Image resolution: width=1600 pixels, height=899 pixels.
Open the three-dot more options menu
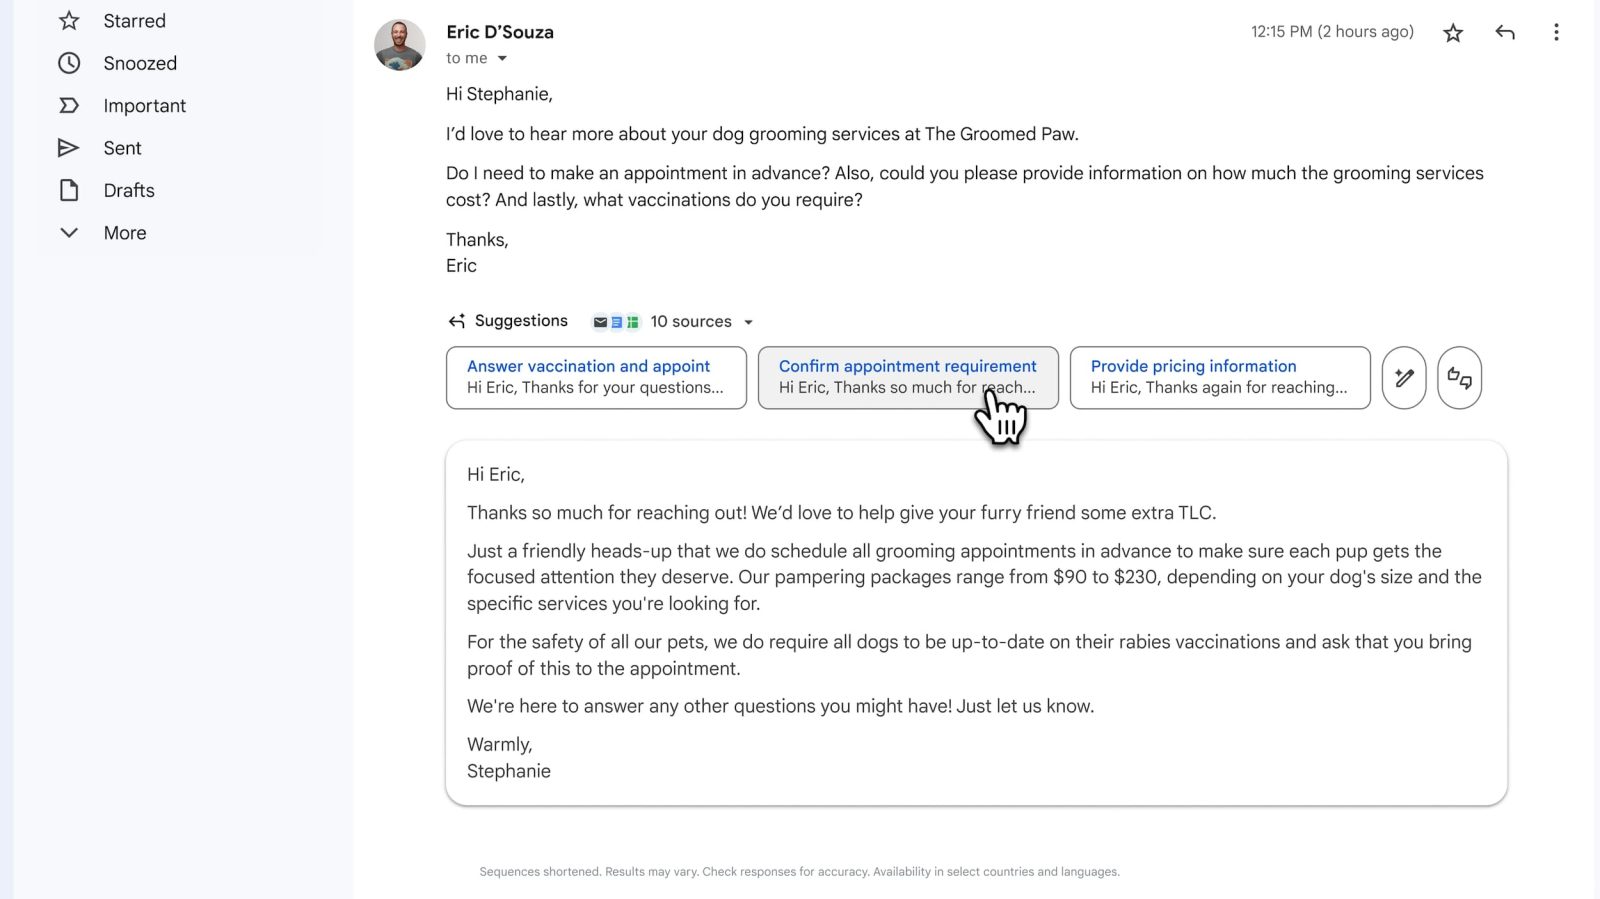tap(1556, 33)
